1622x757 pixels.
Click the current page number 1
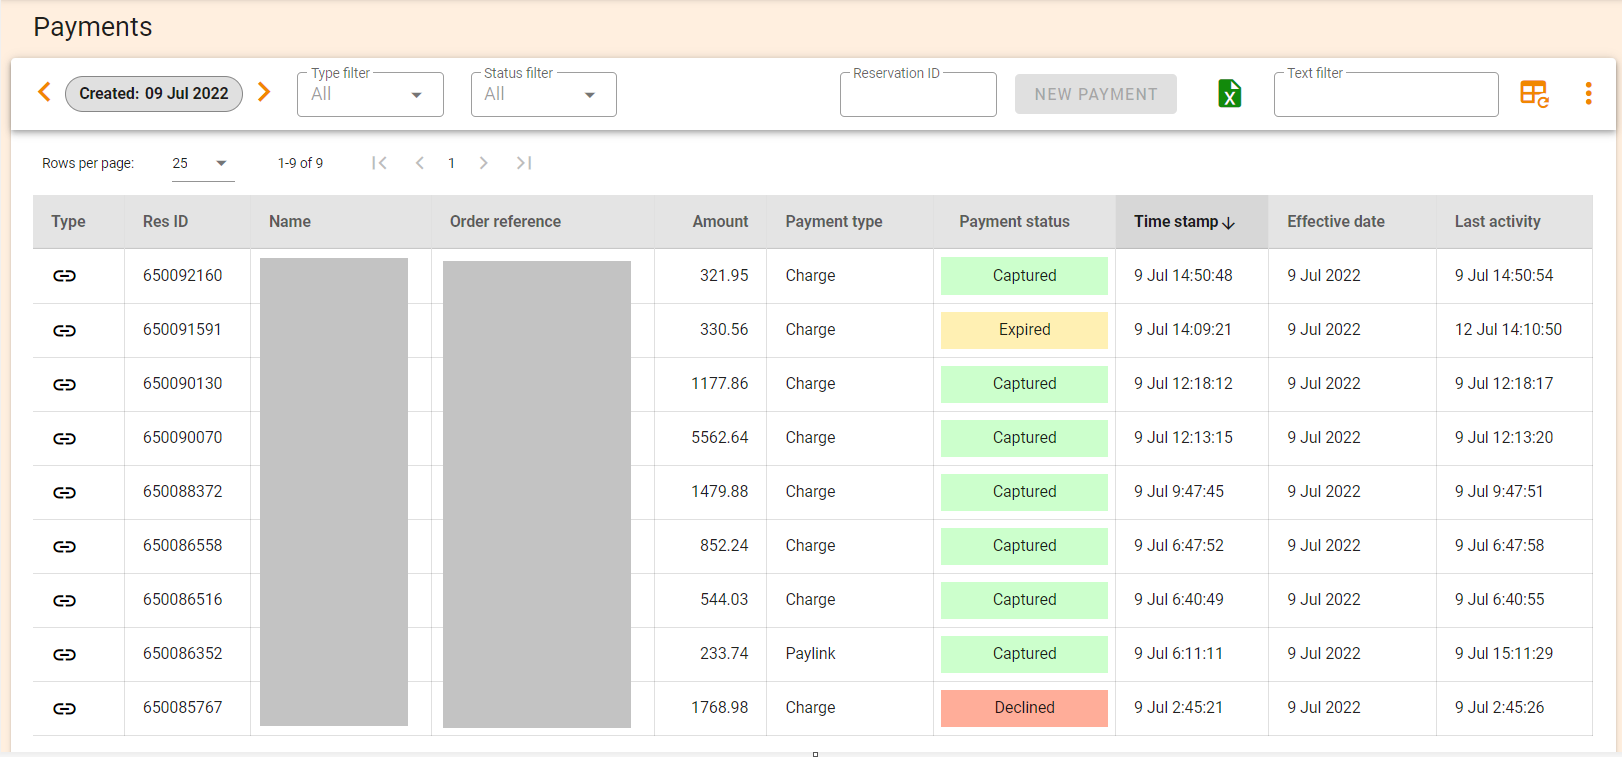click(x=451, y=163)
